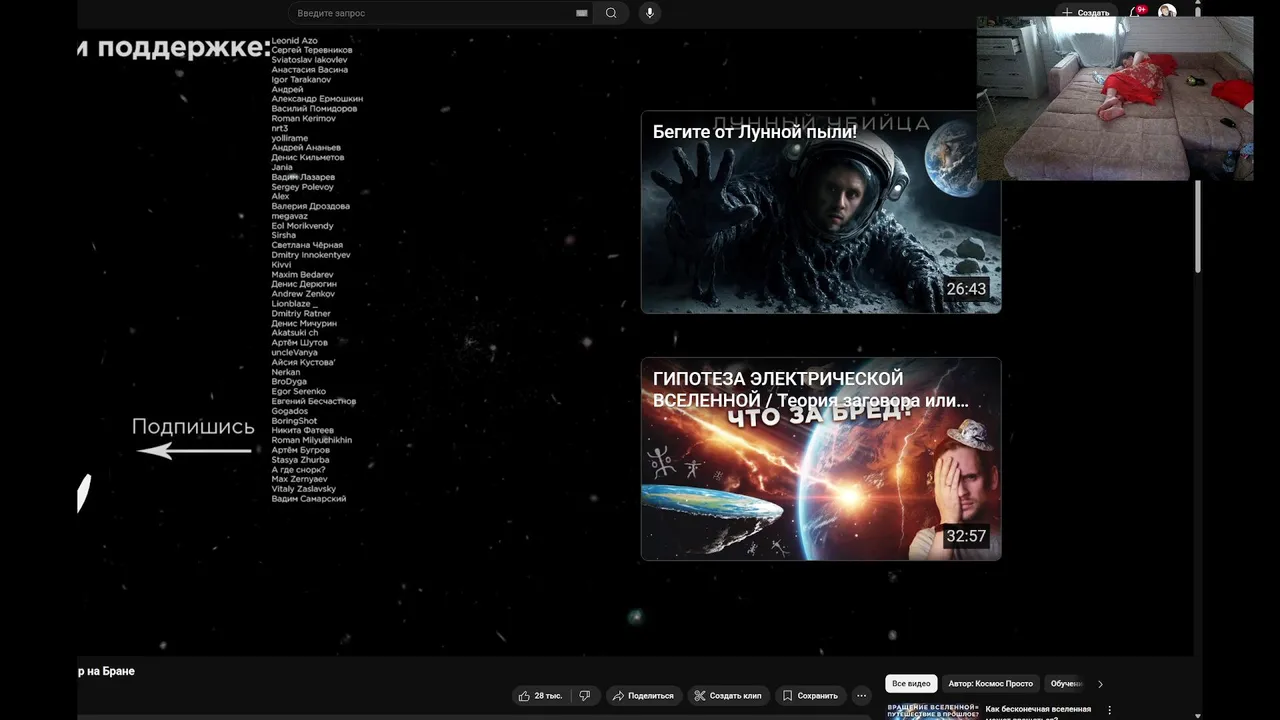Open the account avatar menu
This screenshot has width=1280, height=720.
tap(1167, 12)
